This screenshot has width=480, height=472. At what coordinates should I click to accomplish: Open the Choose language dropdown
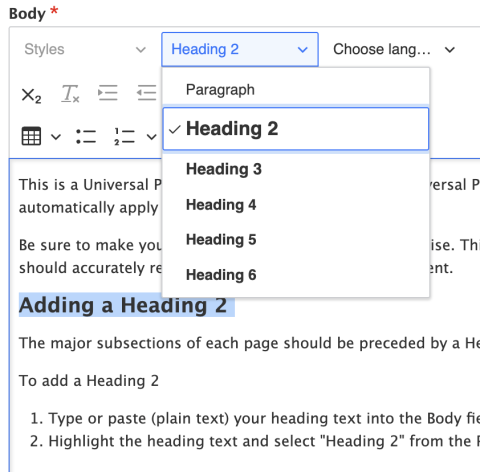point(394,49)
